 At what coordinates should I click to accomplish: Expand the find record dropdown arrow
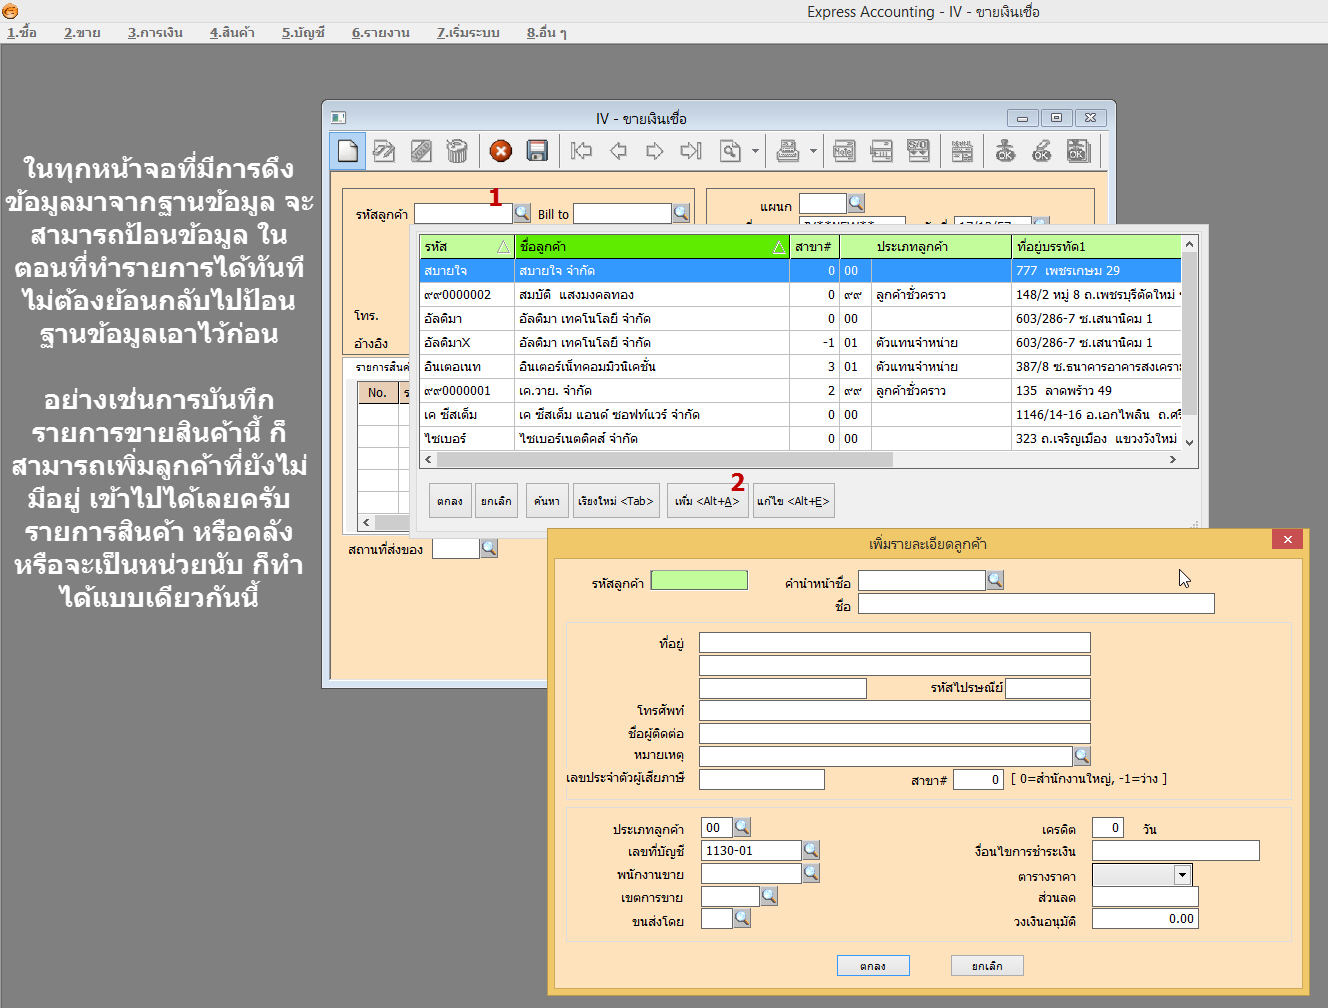pos(755,152)
